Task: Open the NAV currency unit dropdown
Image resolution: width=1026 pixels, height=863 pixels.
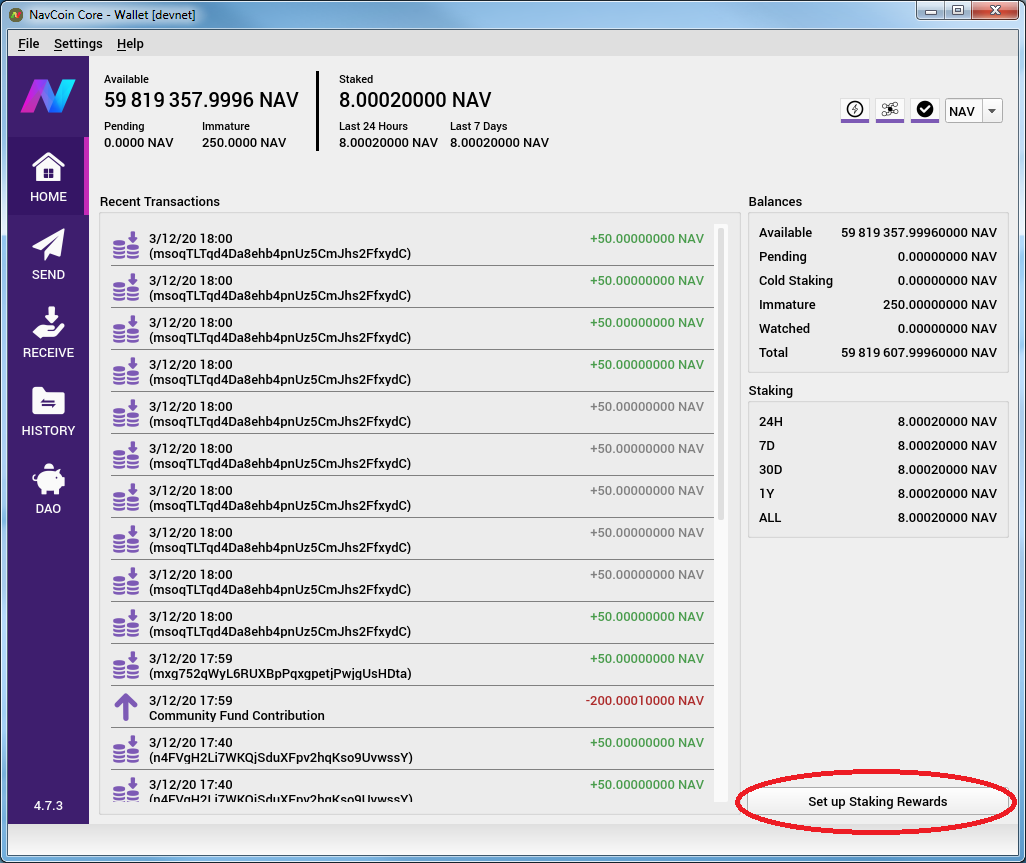Action: tap(974, 111)
